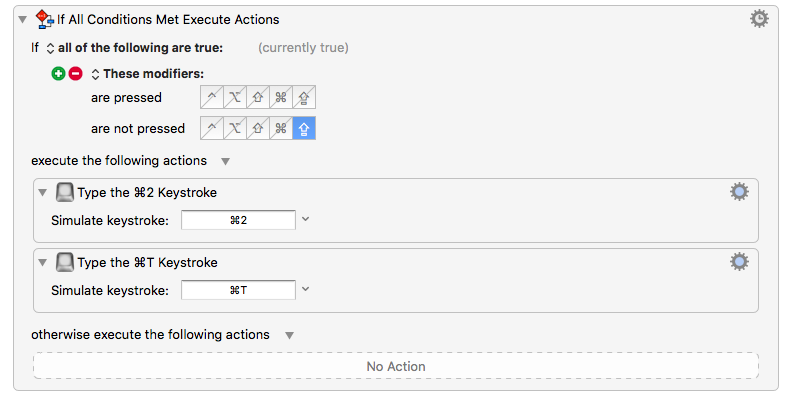
Task: Toggle Option modifier in 'are not pressed' row
Action: (235, 129)
